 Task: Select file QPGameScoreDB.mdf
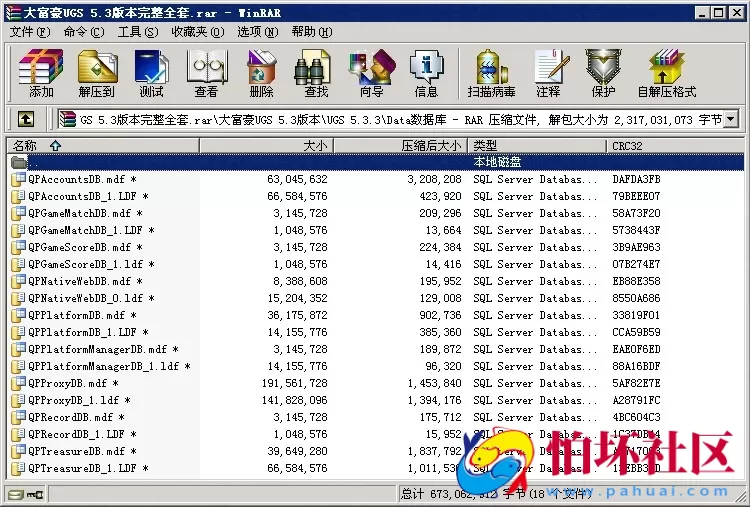point(85,247)
